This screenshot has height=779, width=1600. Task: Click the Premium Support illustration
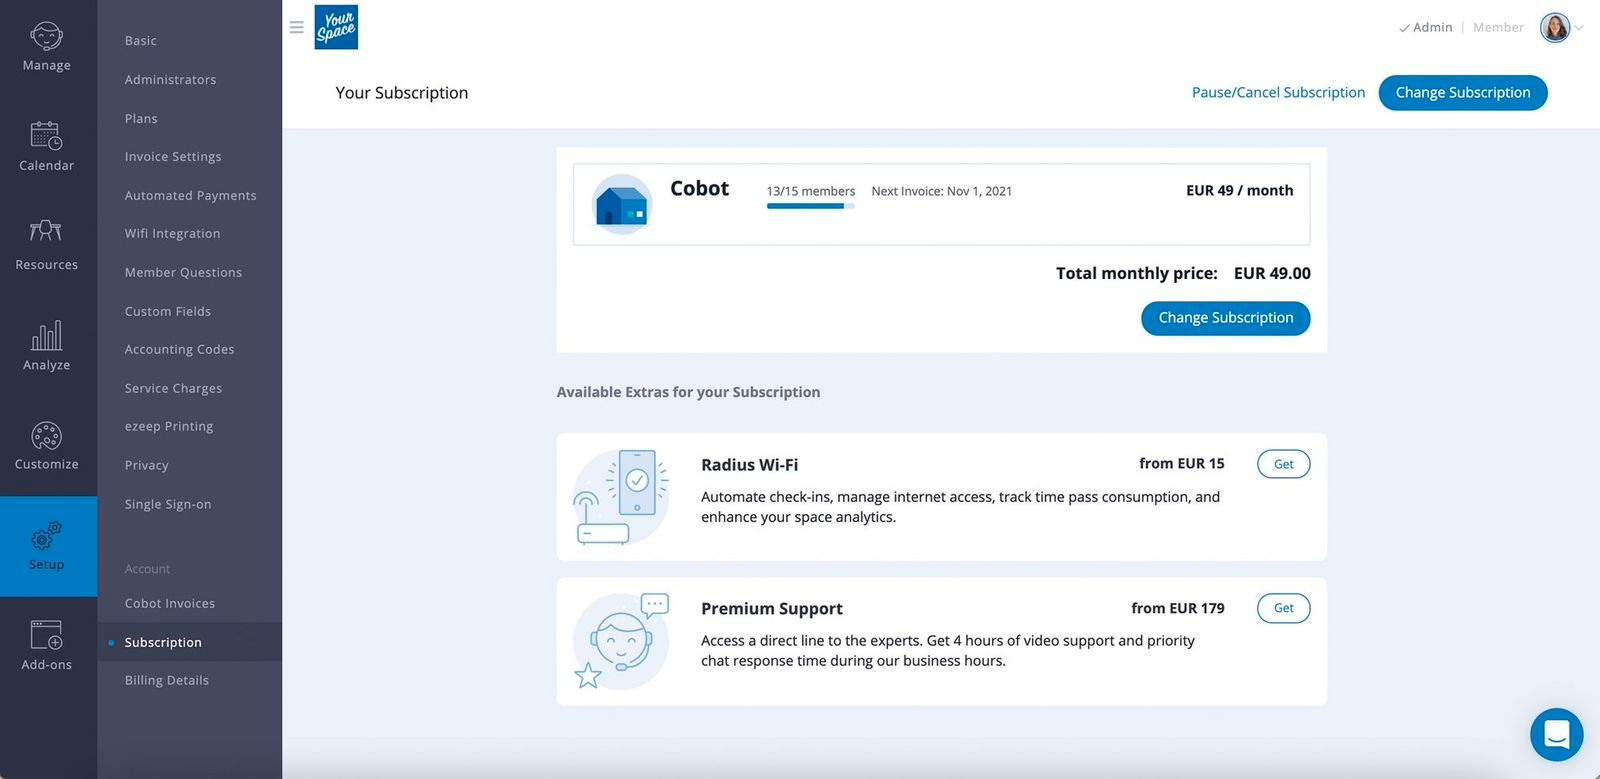pos(621,641)
